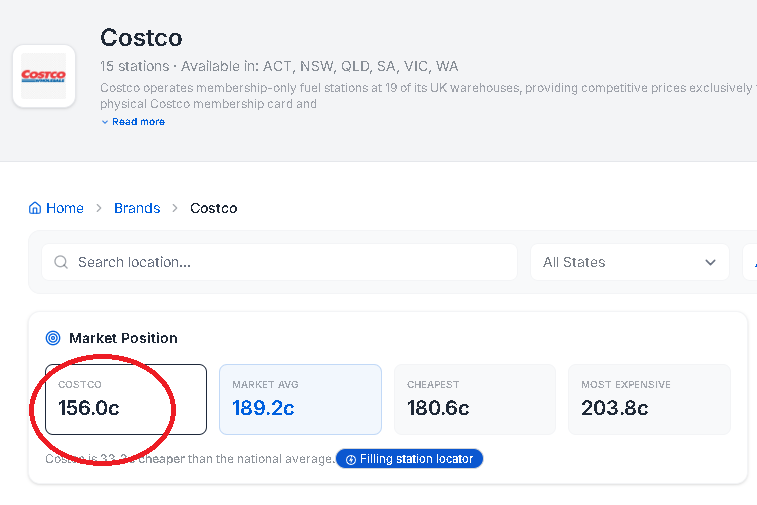Focus the Search location input field

click(290, 262)
